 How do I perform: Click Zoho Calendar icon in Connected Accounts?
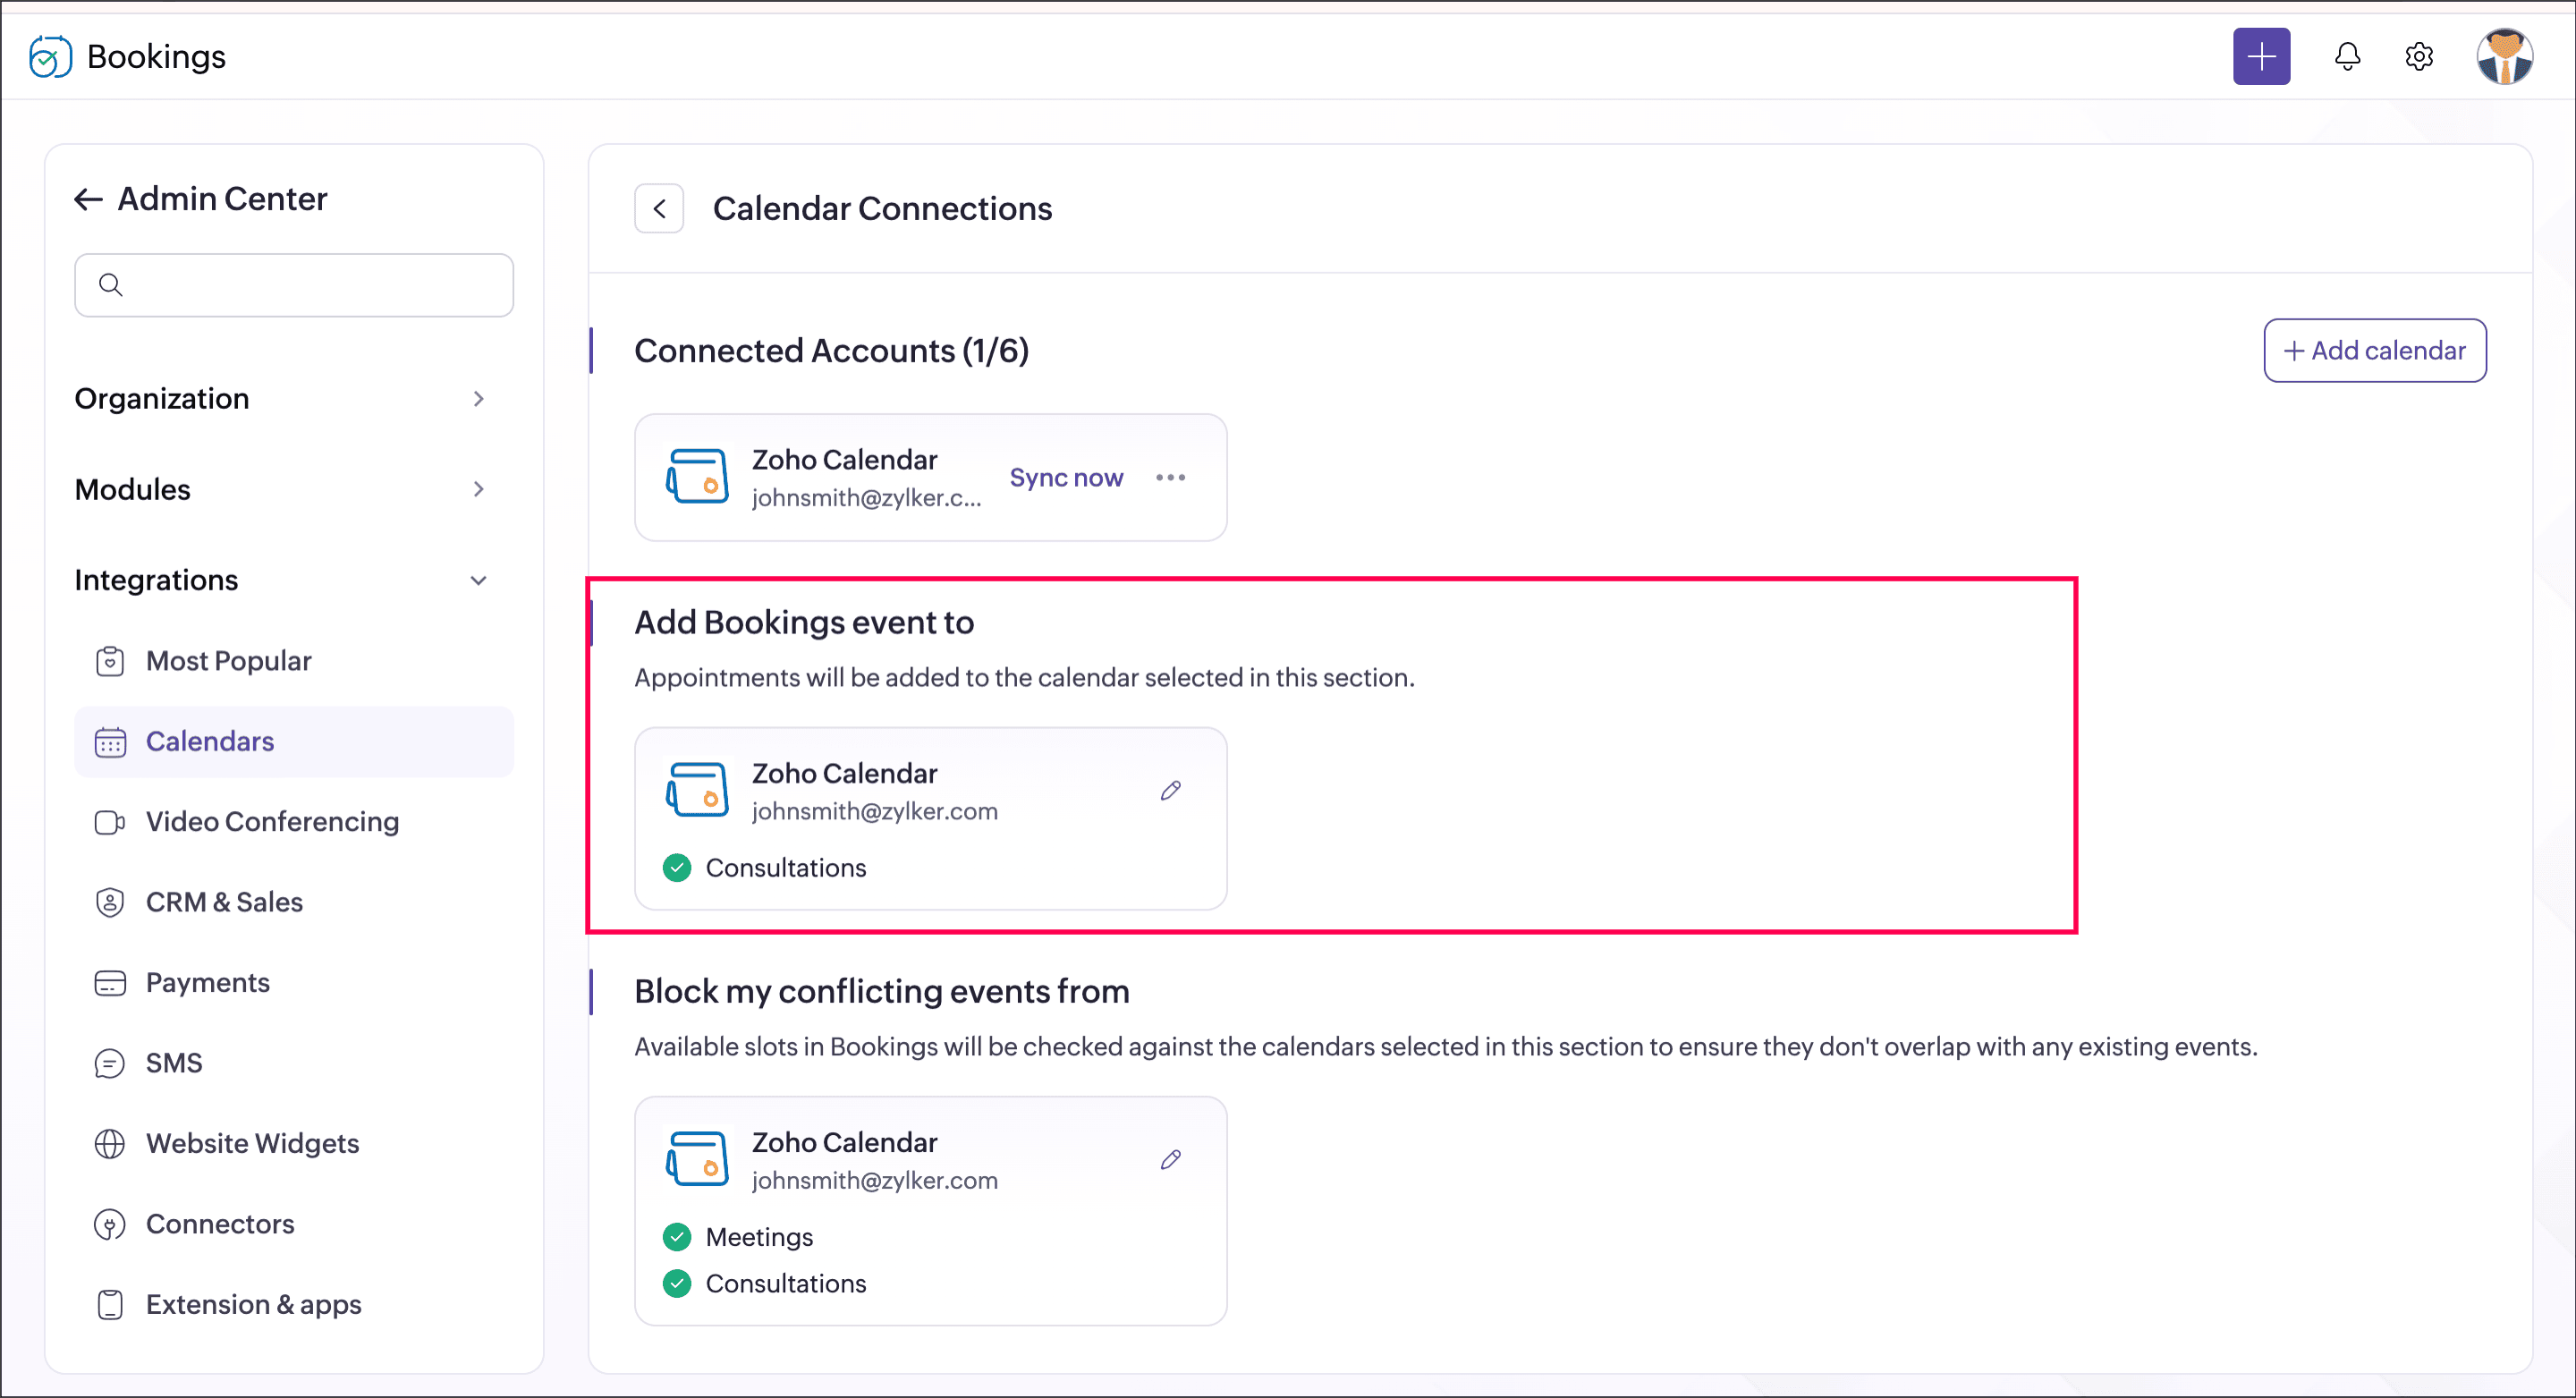click(x=697, y=477)
